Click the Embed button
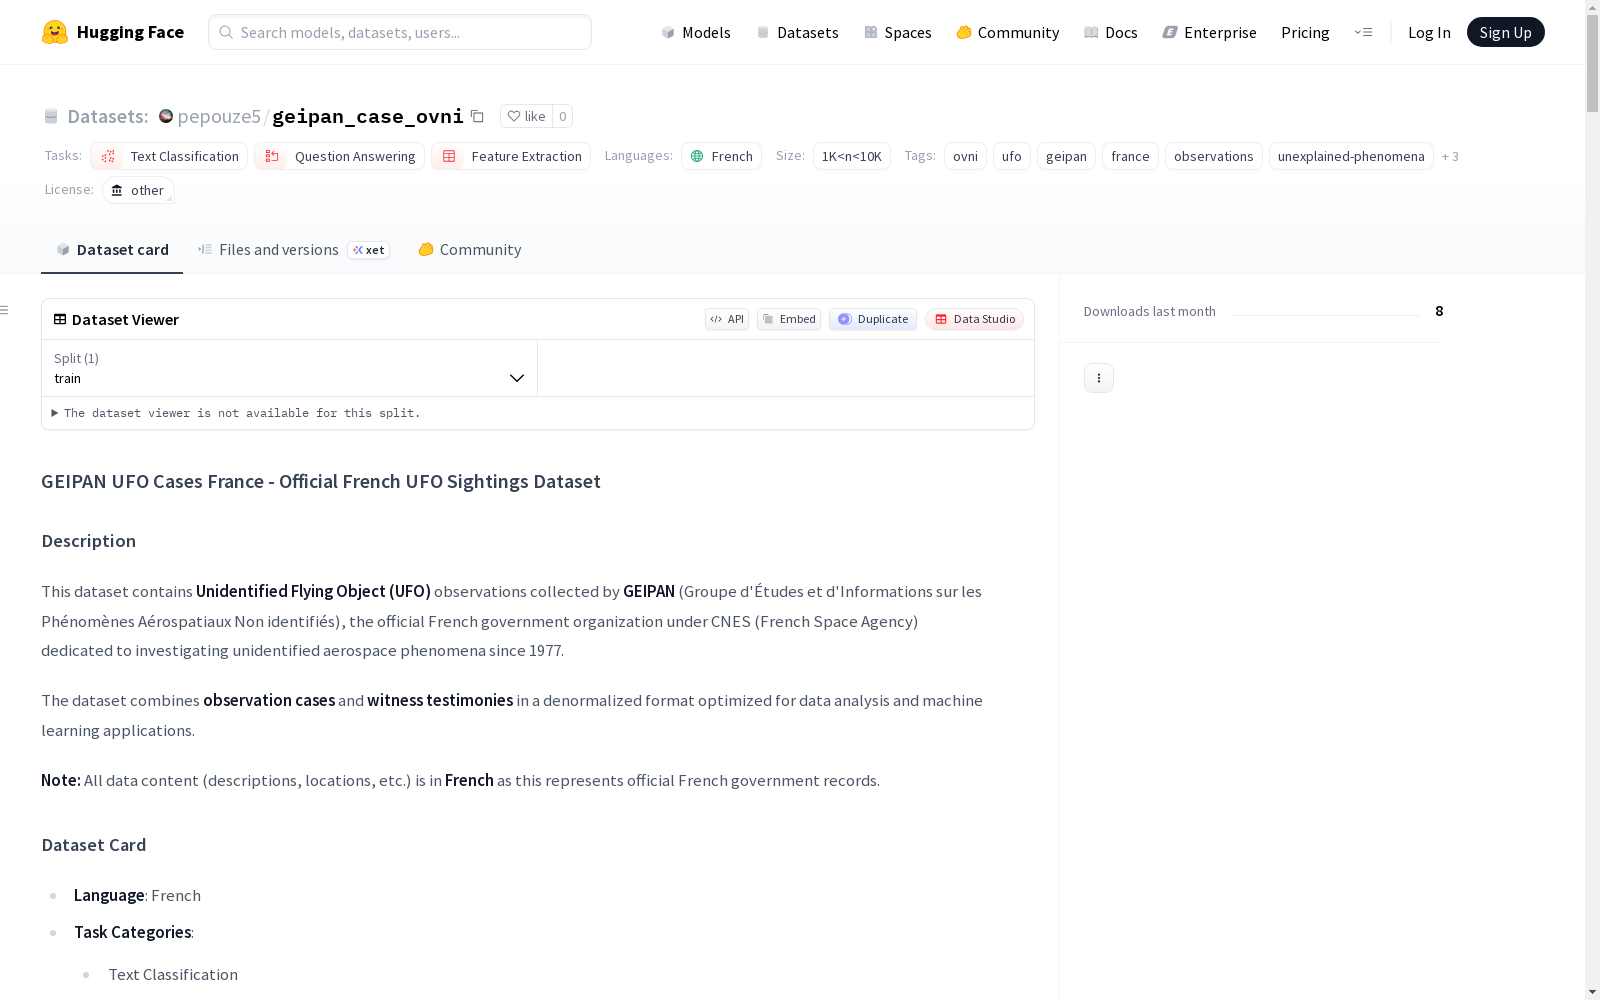Screen dimensions: 1600x1000 tap(789, 319)
